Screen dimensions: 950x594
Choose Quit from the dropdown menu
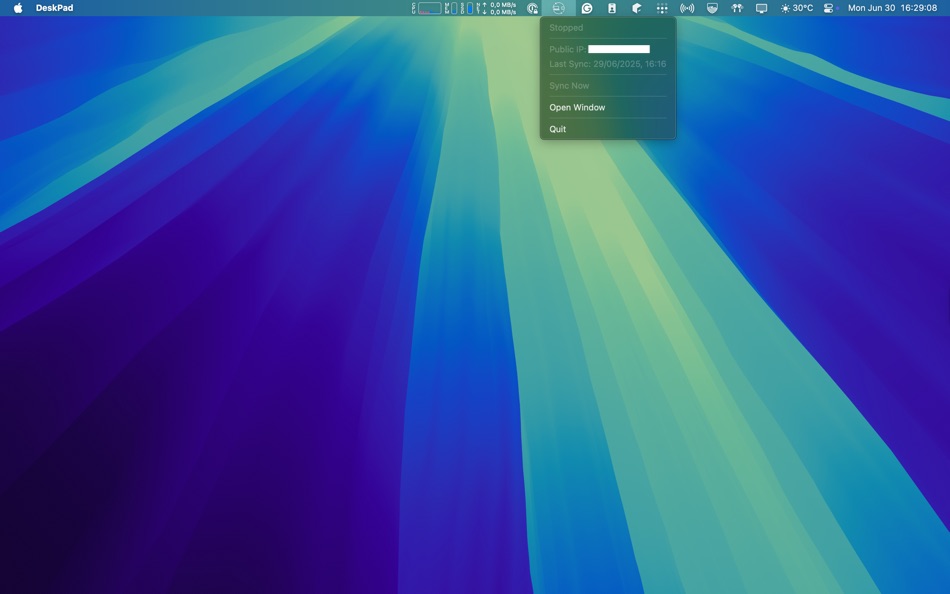point(608,129)
